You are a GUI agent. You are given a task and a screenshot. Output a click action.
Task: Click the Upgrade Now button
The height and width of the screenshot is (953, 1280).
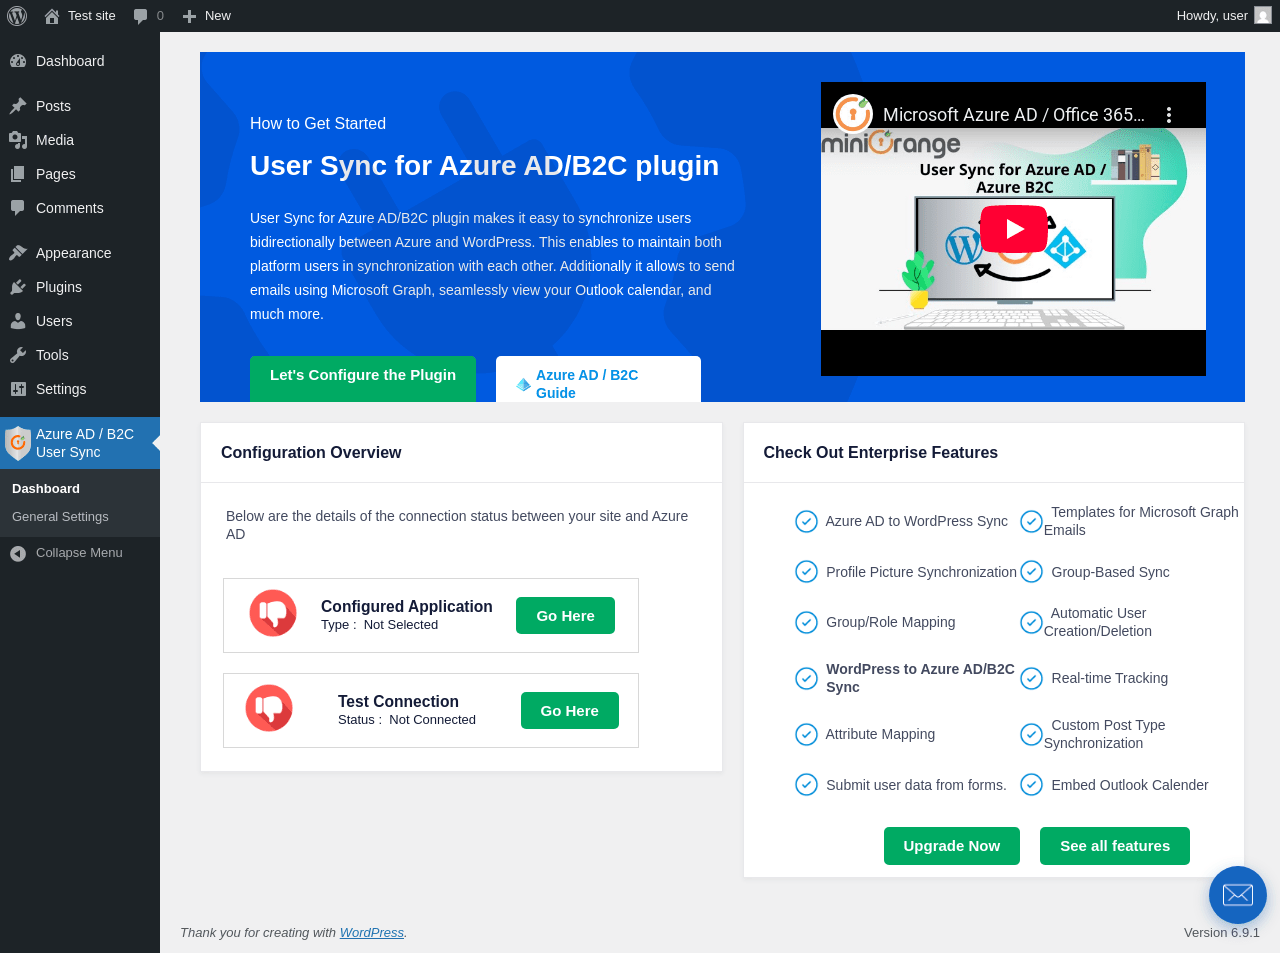click(x=952, y=846)
